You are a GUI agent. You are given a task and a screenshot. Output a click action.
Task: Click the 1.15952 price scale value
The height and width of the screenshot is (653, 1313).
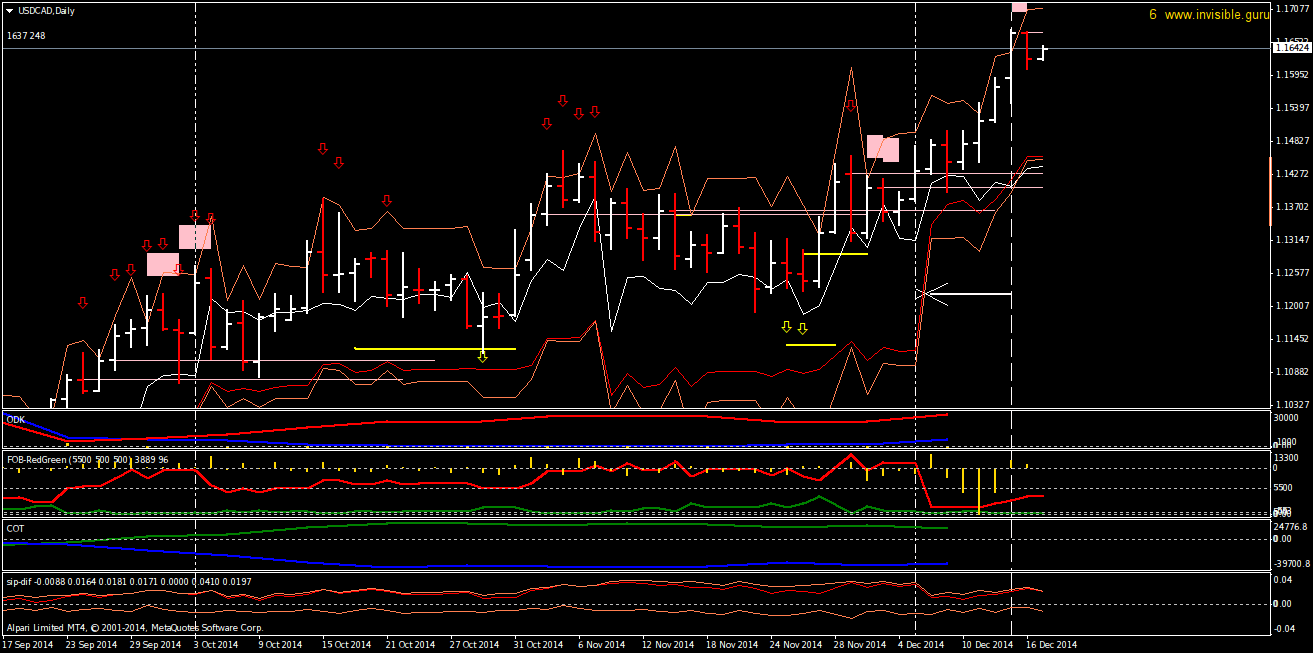(x=1291, y=75)
